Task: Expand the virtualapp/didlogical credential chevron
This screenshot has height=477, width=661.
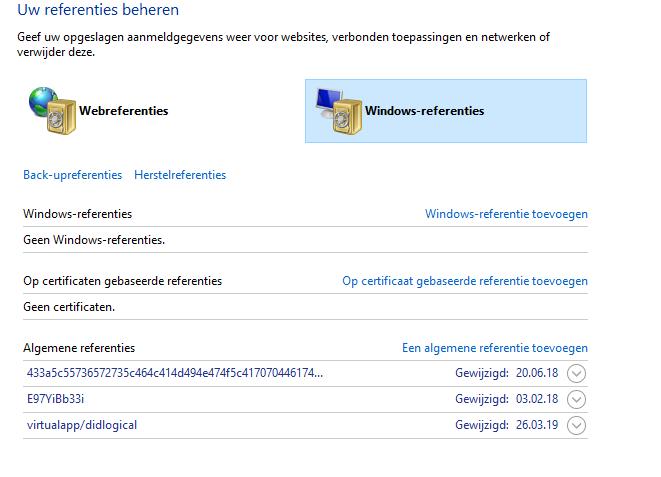Action: (576, 426)
